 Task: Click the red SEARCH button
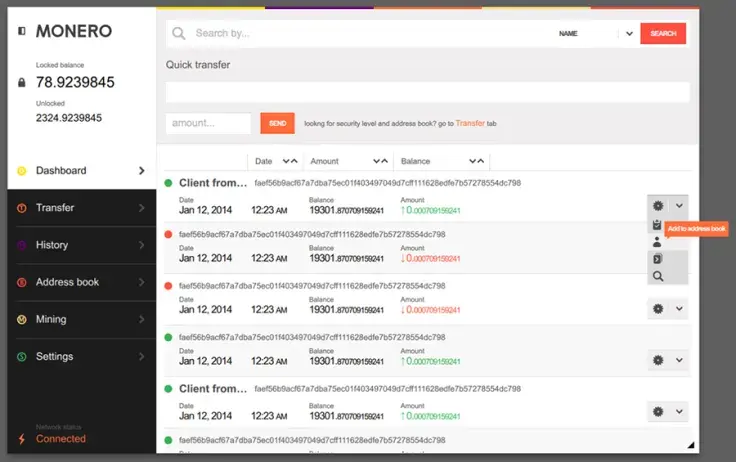[x=663, y=33]
